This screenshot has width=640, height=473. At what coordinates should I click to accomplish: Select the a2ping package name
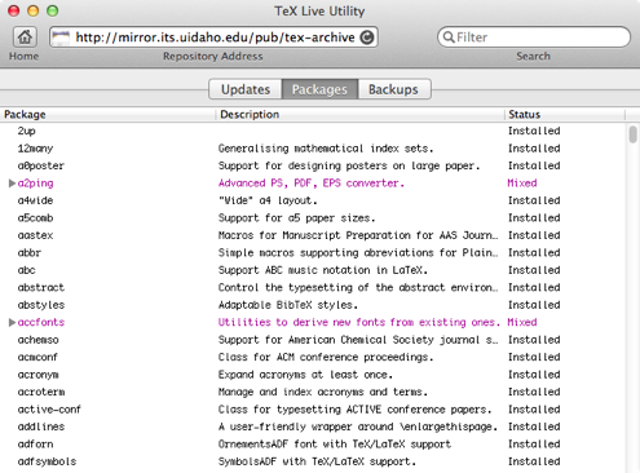point(36,183)
